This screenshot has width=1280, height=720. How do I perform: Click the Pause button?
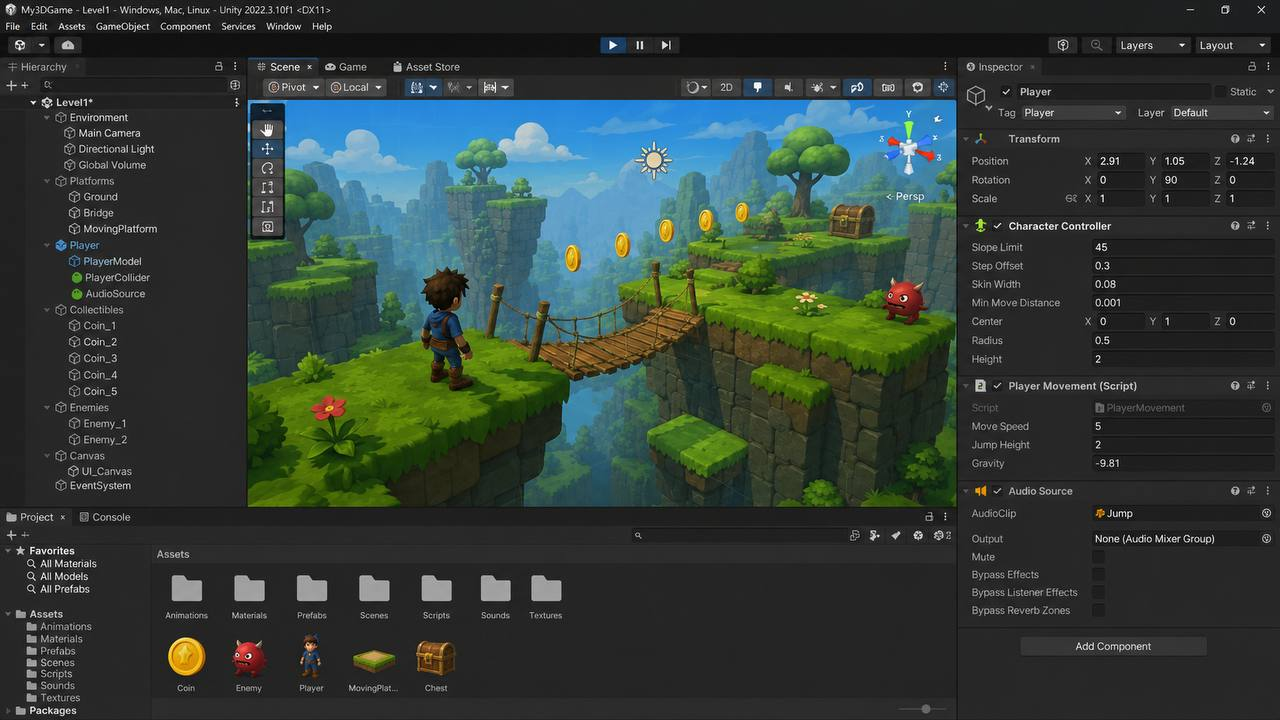tap(640, 45)
